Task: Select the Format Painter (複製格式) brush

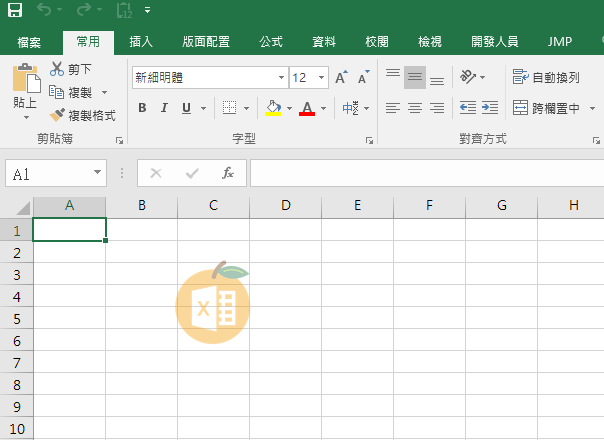Action: (57, 115)
